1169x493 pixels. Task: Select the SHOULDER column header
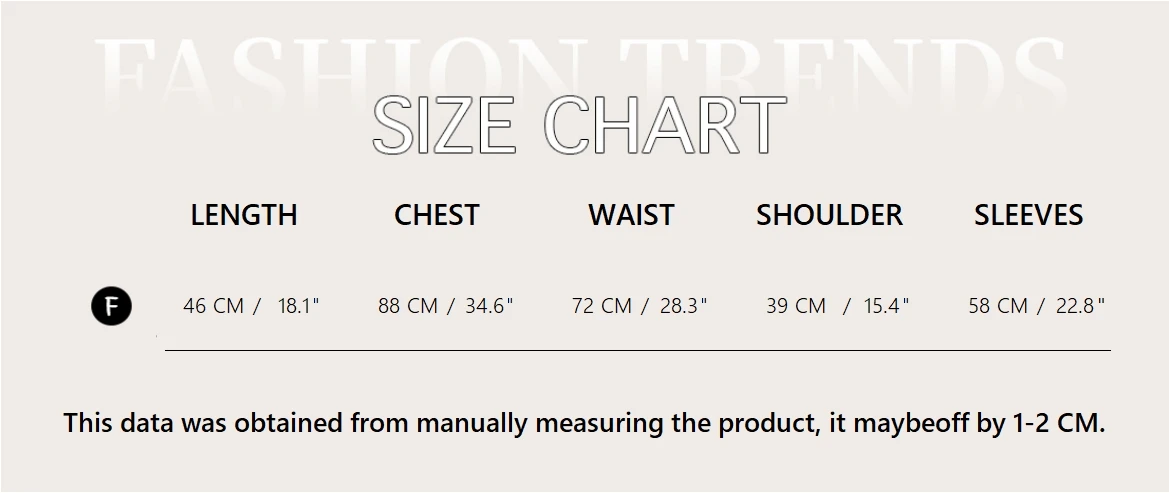(829, 215)
